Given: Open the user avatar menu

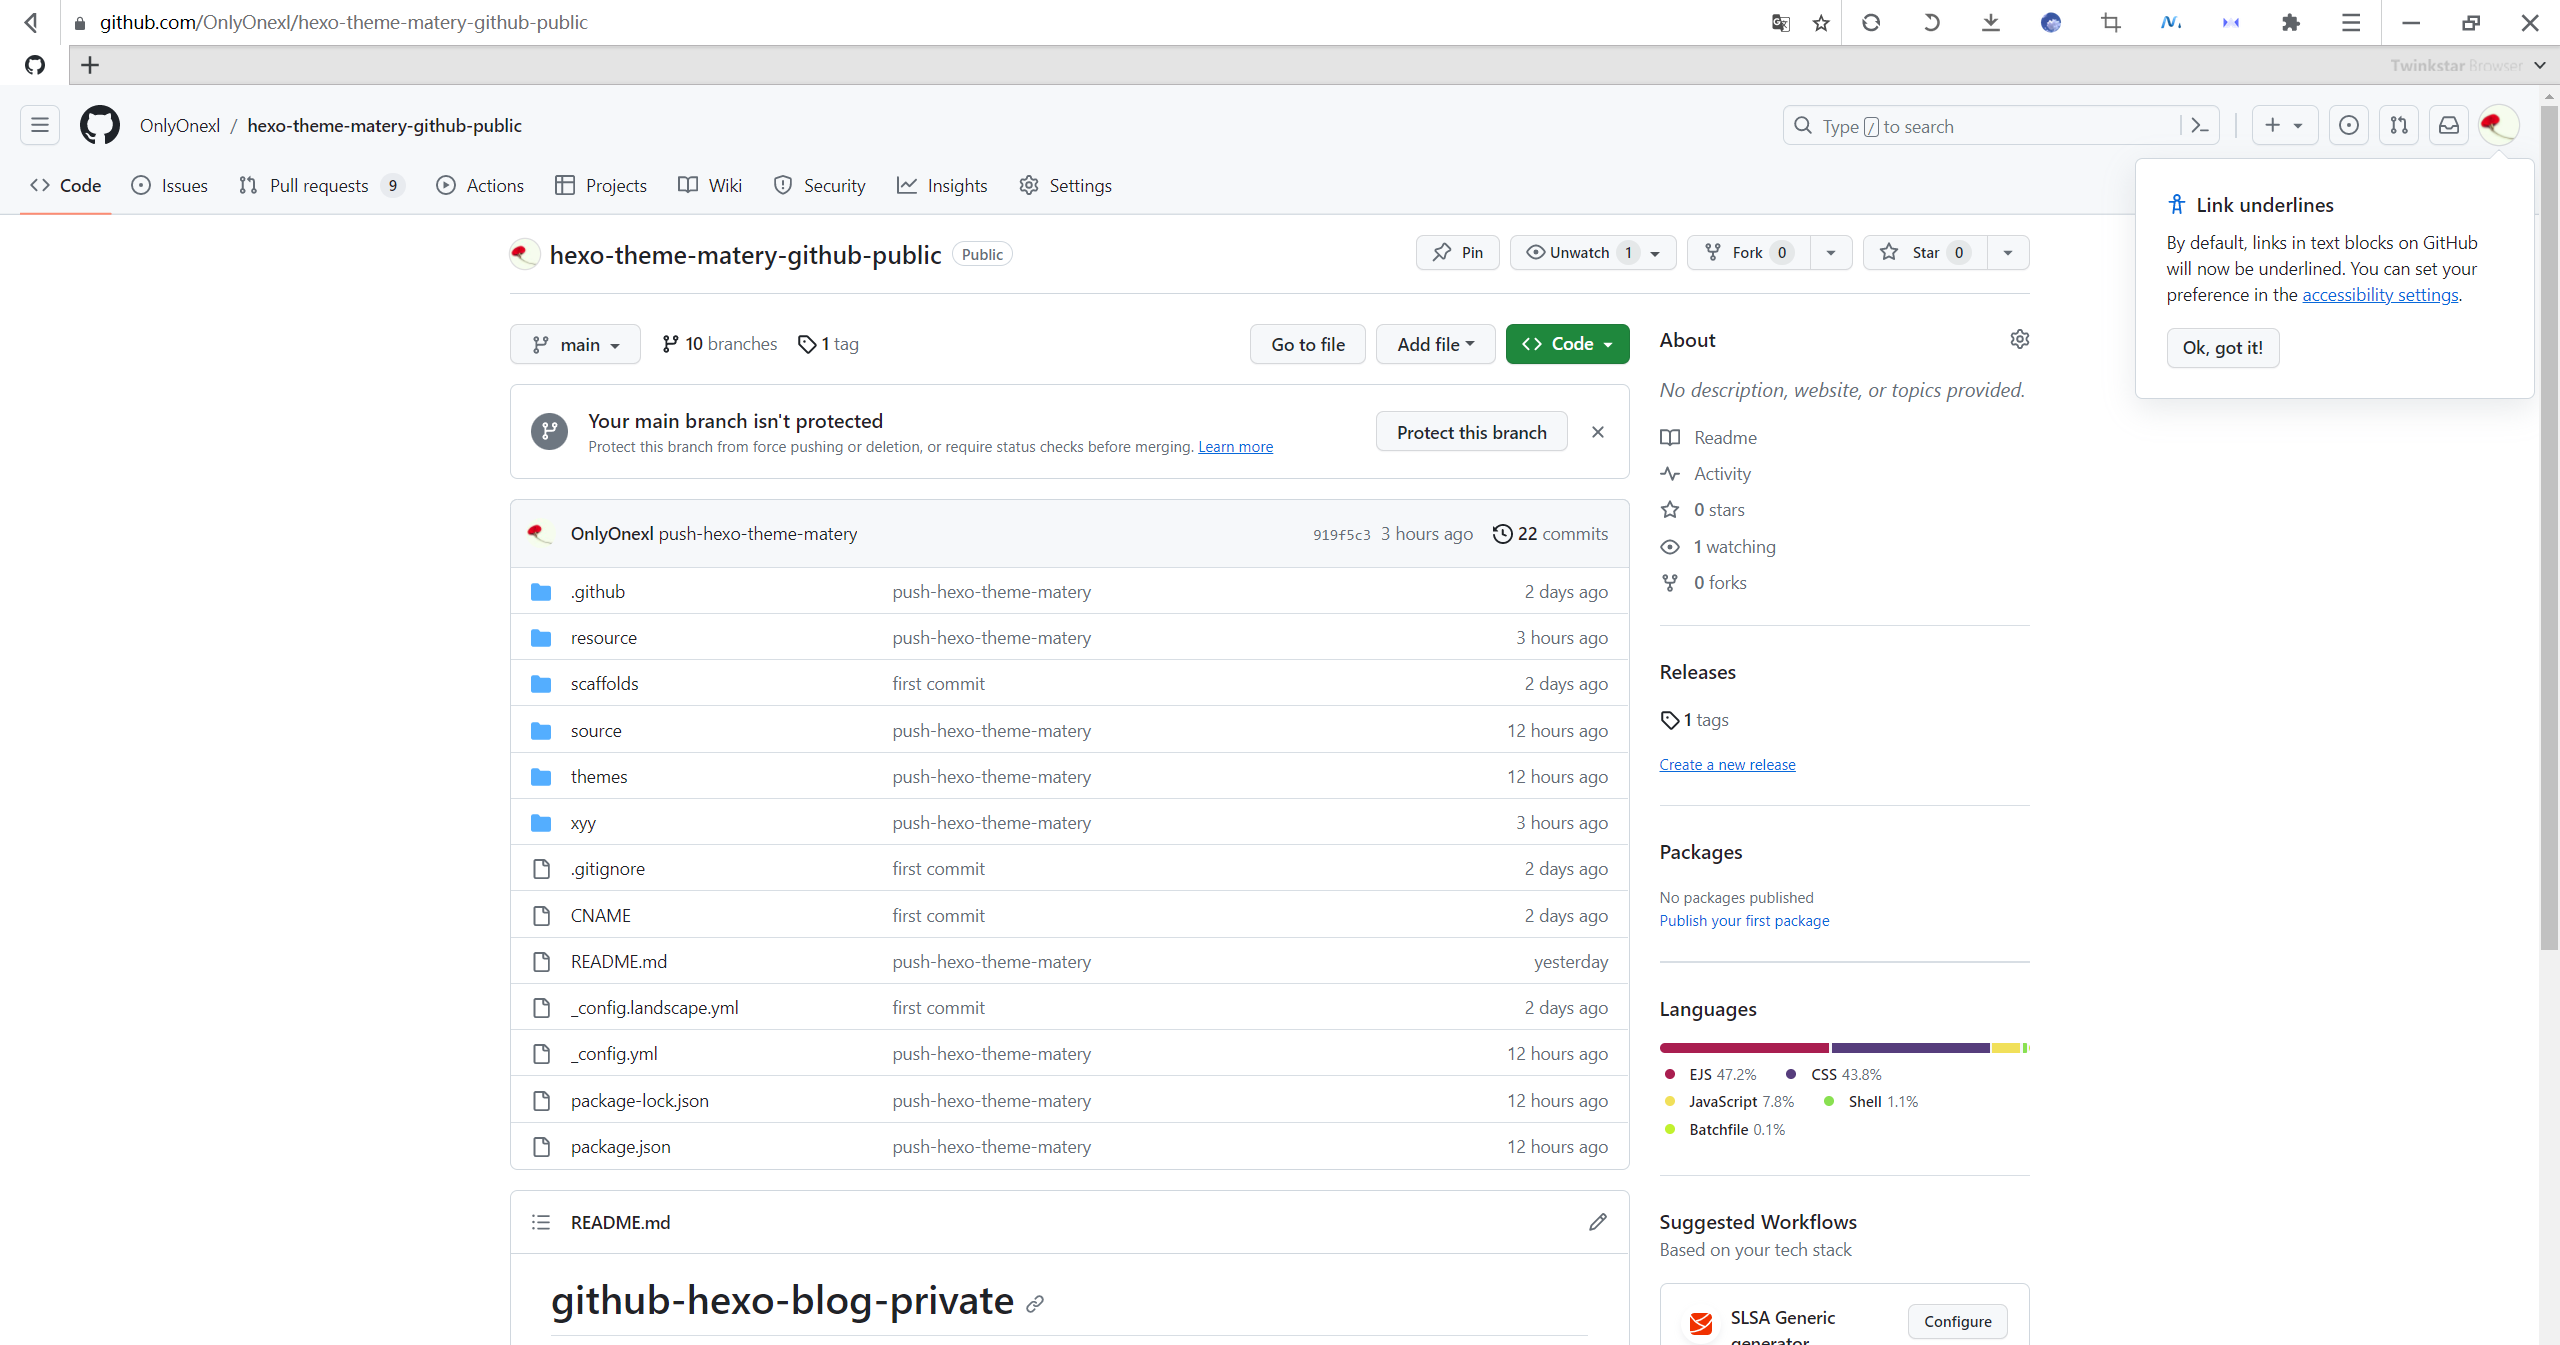Looking at the screenshot, I should click(2499, 125).
